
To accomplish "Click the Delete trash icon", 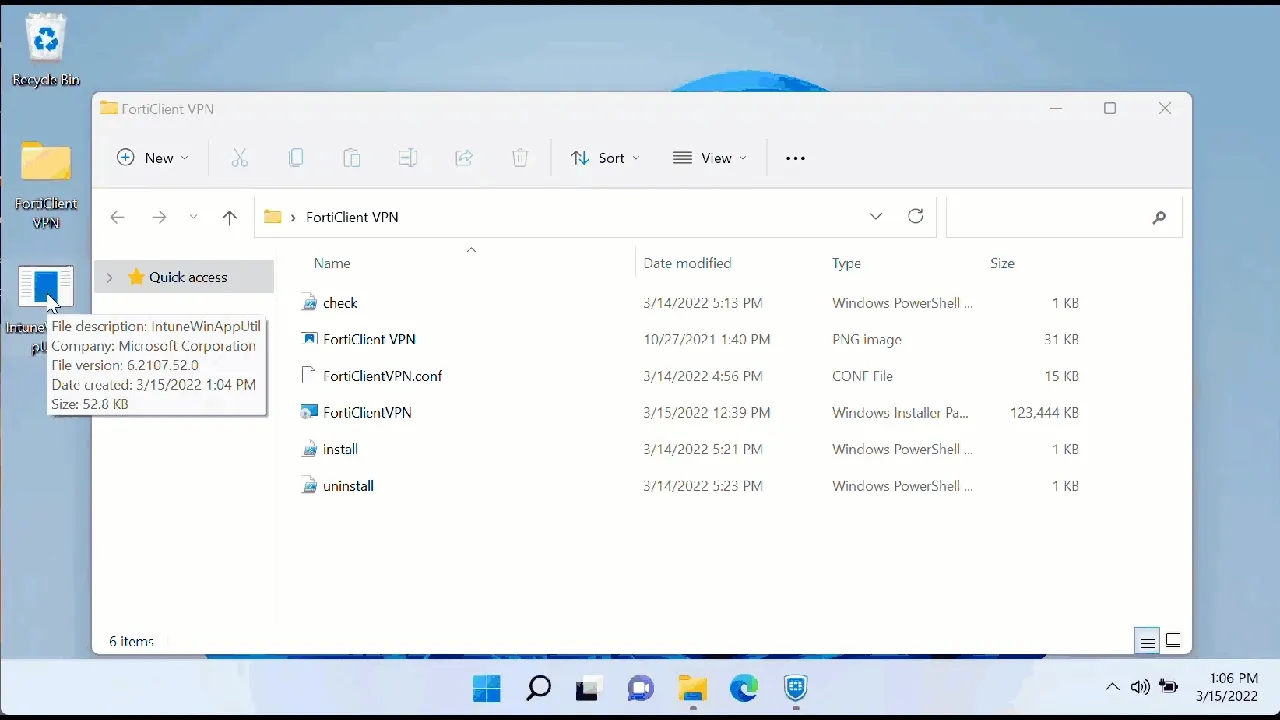I will pos(520,158).
